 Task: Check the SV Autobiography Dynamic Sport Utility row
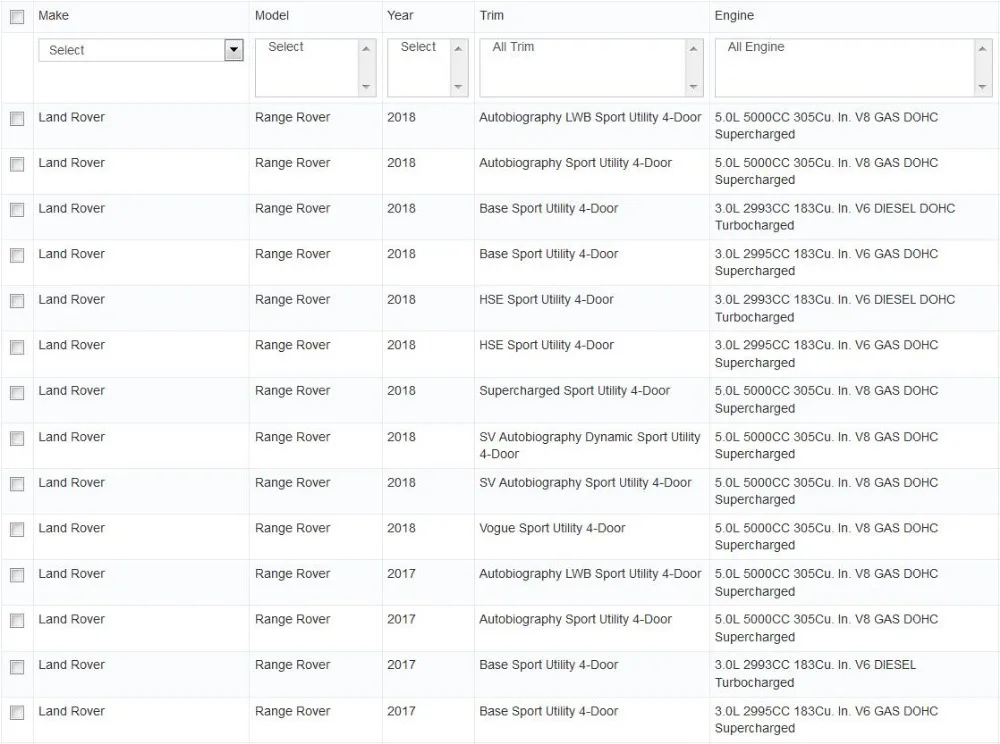pos(17,439)
